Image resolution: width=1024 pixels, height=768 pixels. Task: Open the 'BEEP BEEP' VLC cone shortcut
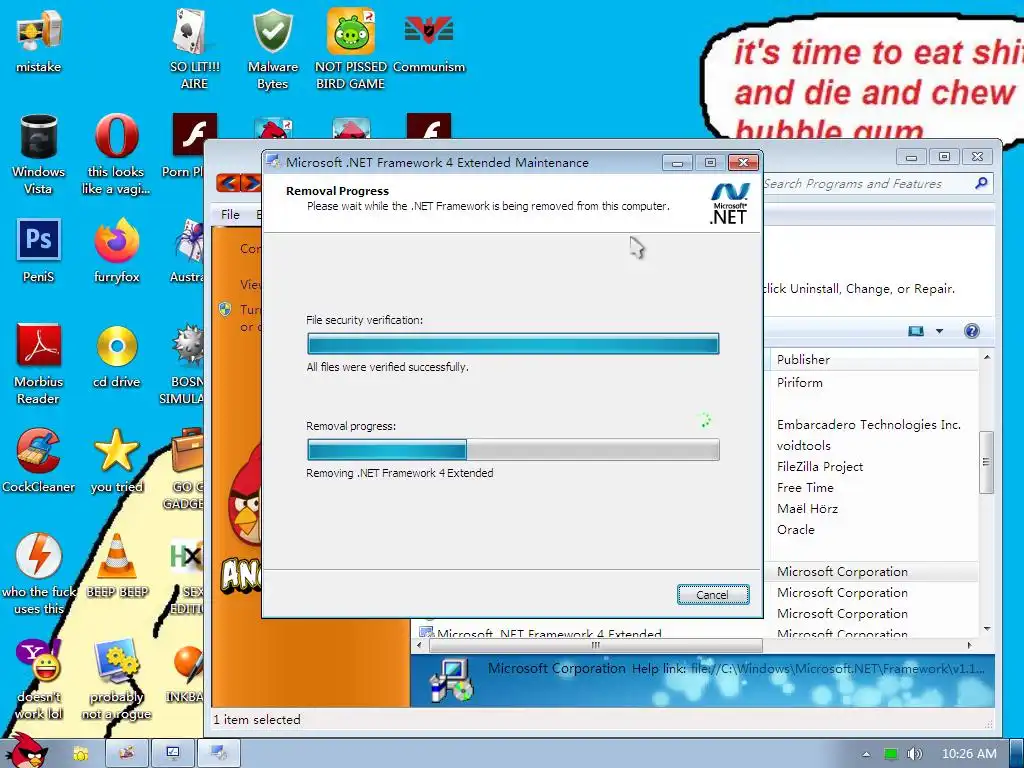pyautogui.click(x=117, y=566)
